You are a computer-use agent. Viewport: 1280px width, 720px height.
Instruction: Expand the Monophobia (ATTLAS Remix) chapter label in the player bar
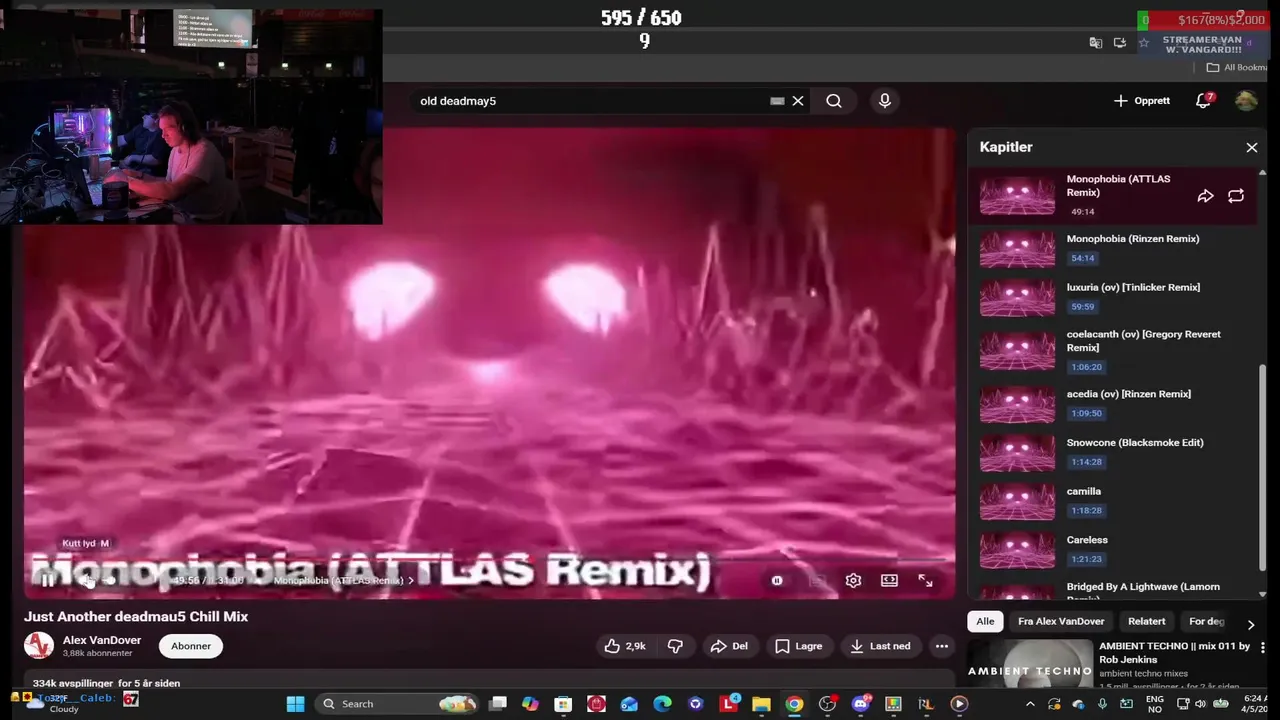pyautogui.click(x=343, y=580)
